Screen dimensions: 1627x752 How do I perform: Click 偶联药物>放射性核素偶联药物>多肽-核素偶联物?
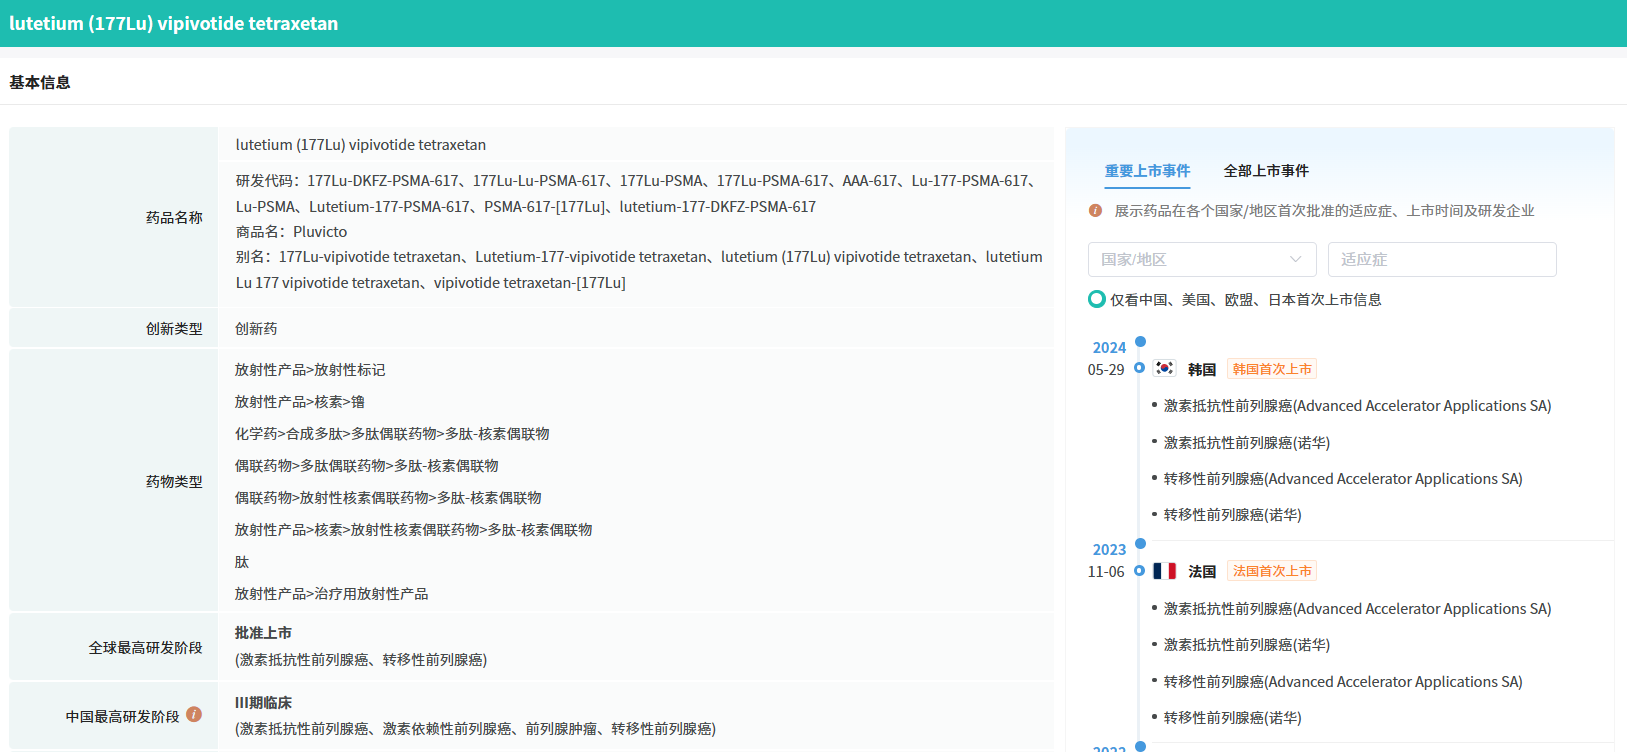click(x=388, y=498)
